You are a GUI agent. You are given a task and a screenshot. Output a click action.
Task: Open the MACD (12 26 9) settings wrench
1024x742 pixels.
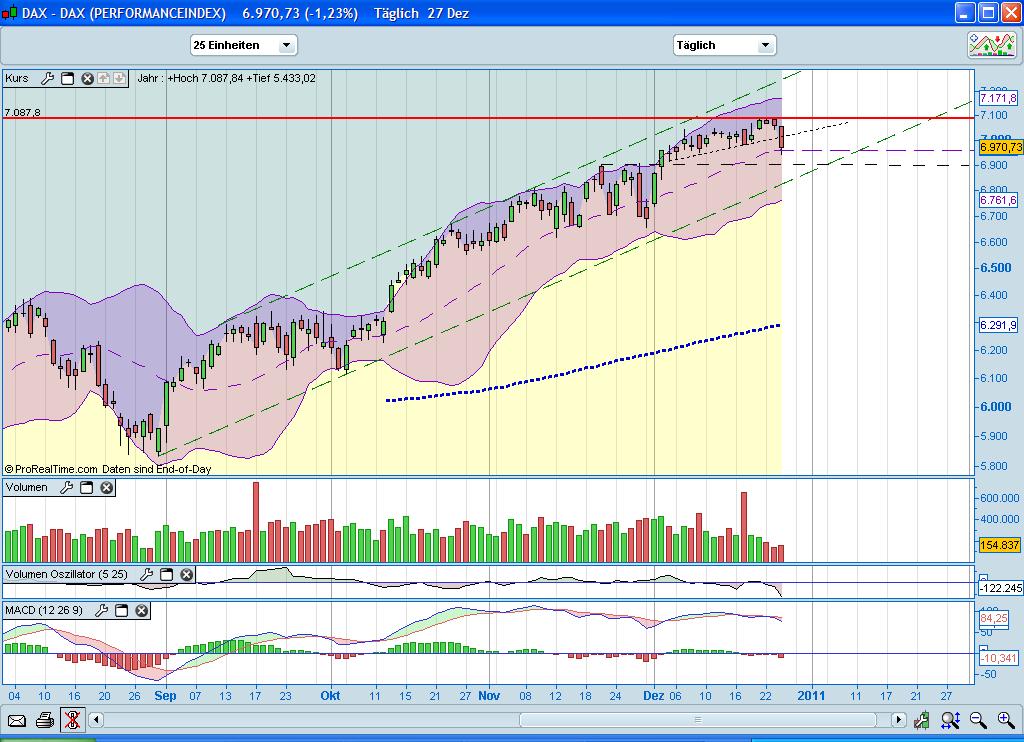tap(102, 610)
